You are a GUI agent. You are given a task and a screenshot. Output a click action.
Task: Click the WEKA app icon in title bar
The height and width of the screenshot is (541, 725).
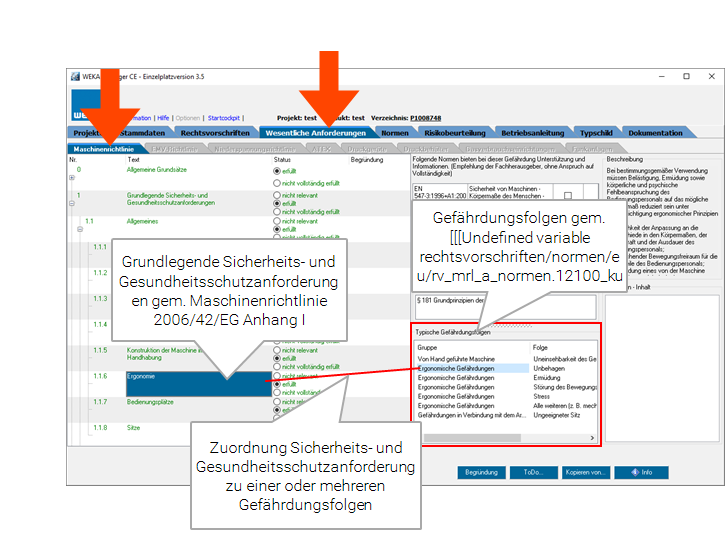click(74, 76)
